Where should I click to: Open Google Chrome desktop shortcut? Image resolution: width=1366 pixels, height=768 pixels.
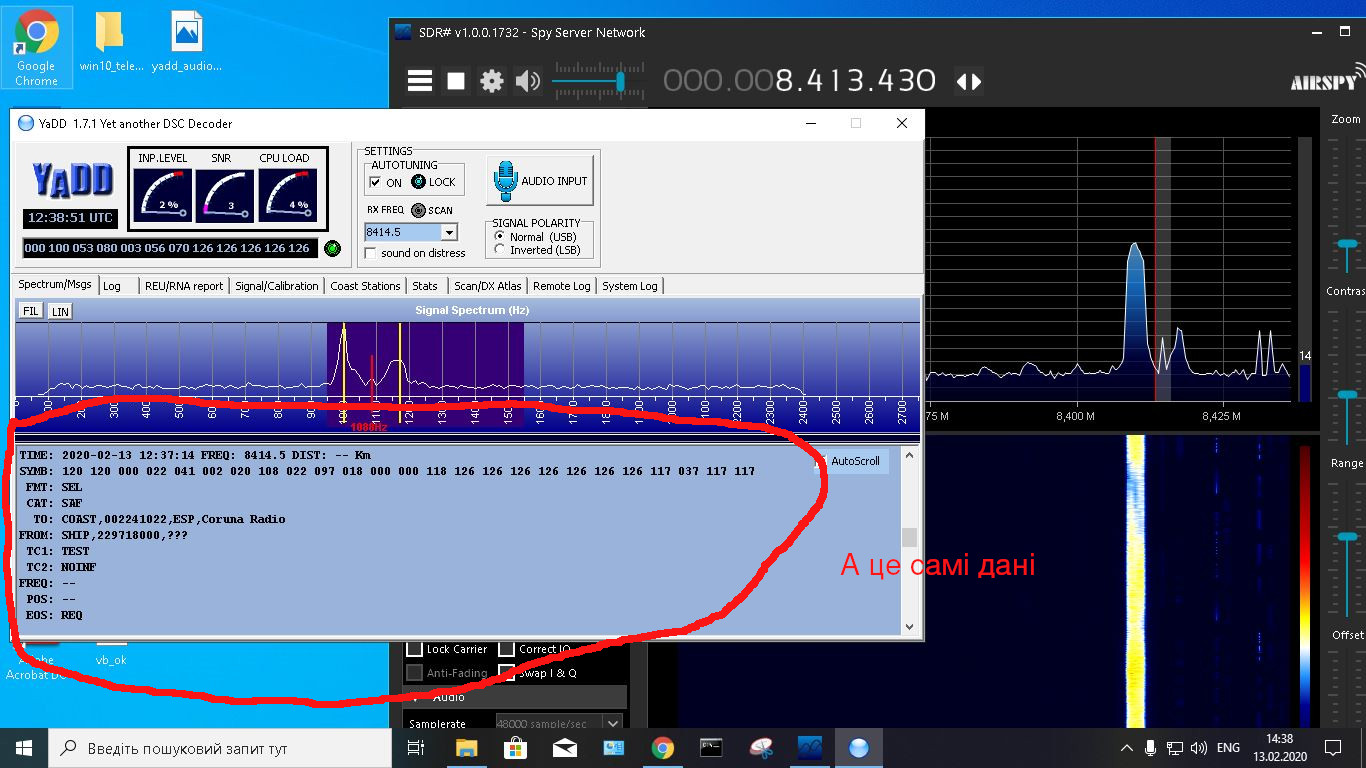[36, 48]
